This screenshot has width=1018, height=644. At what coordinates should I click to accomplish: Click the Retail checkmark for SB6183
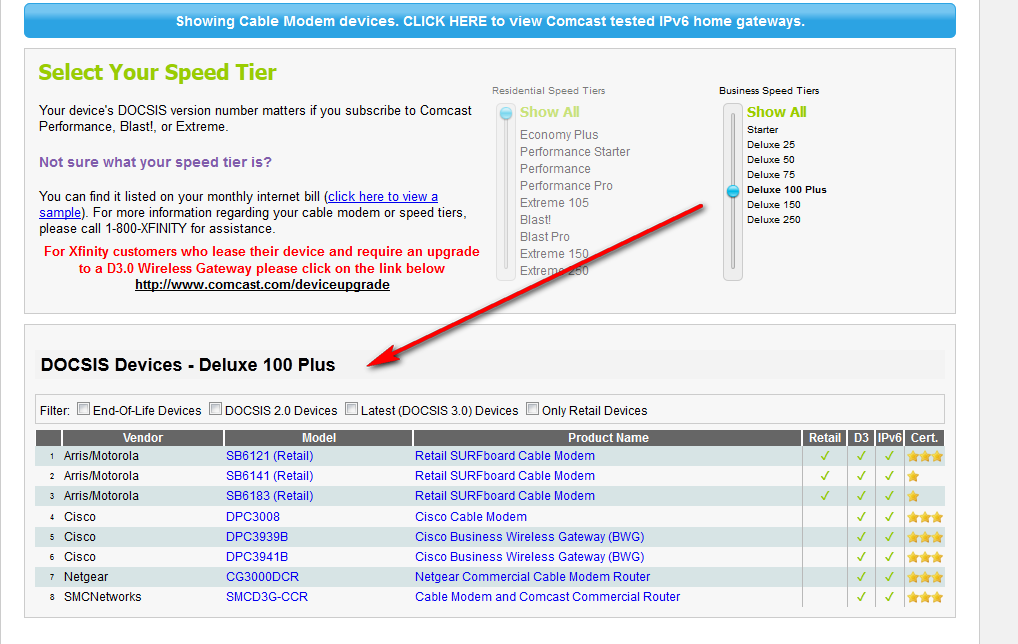pyautogui.click(x=825, y=496)
